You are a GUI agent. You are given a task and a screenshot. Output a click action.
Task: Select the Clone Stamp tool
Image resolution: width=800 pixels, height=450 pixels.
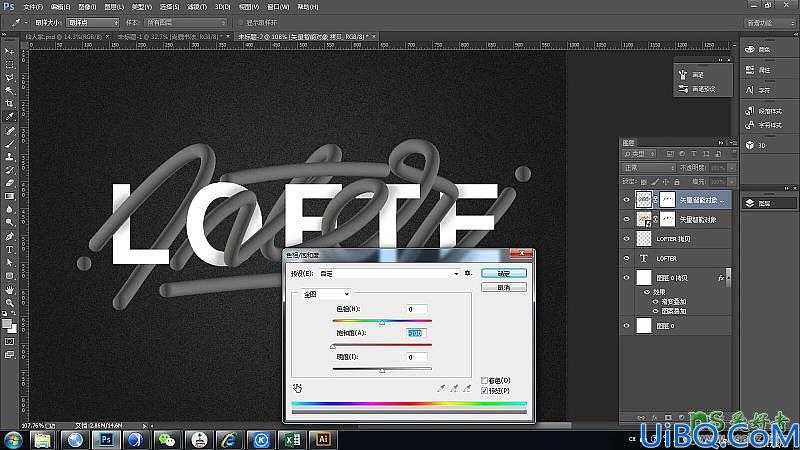(9, 157)
